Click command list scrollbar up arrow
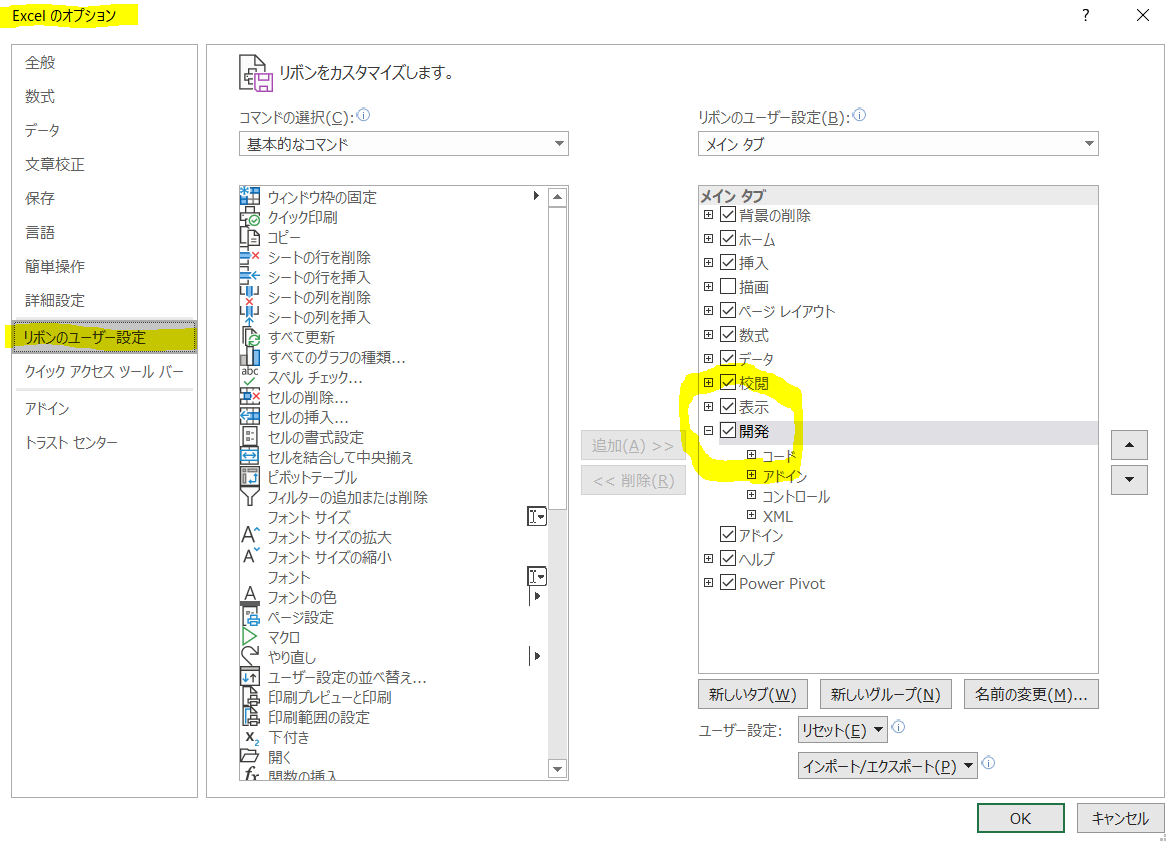 pyautogui.click(x=557, y=197)
